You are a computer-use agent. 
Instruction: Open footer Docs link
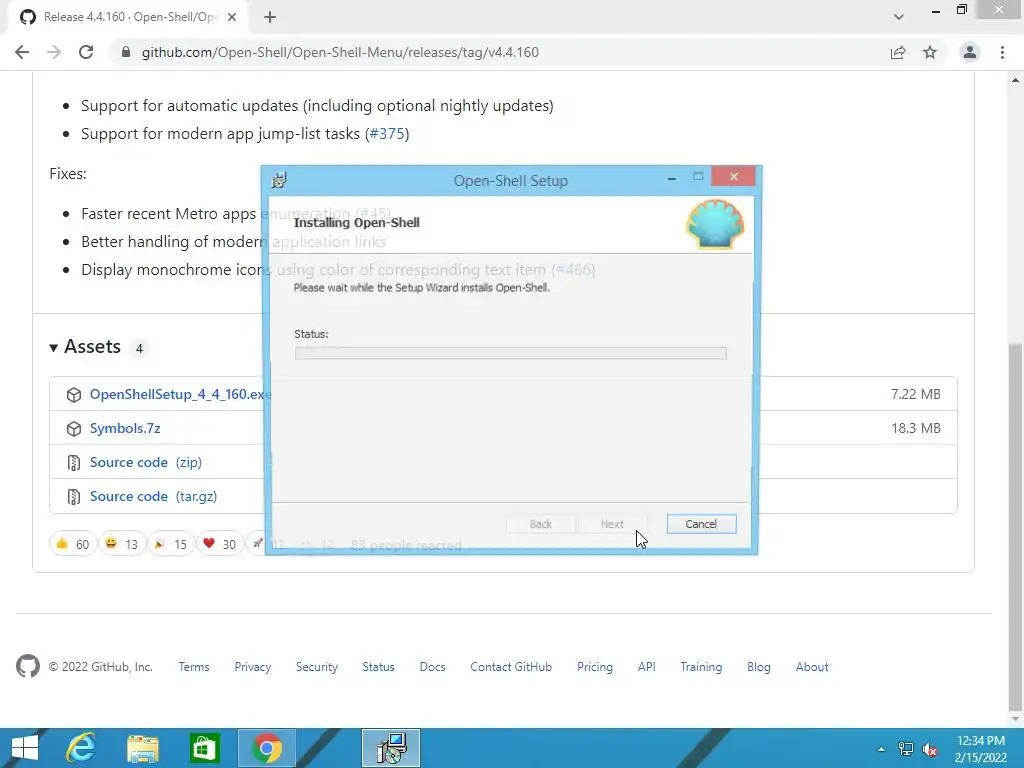point(432,667)
